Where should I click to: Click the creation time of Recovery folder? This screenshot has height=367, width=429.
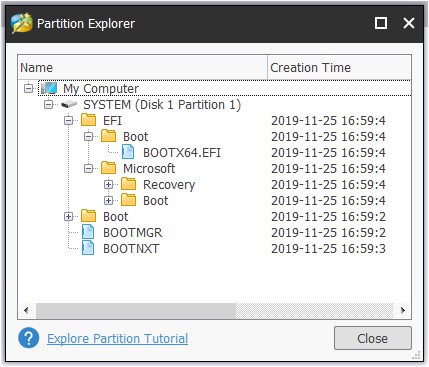pos(328,184)
